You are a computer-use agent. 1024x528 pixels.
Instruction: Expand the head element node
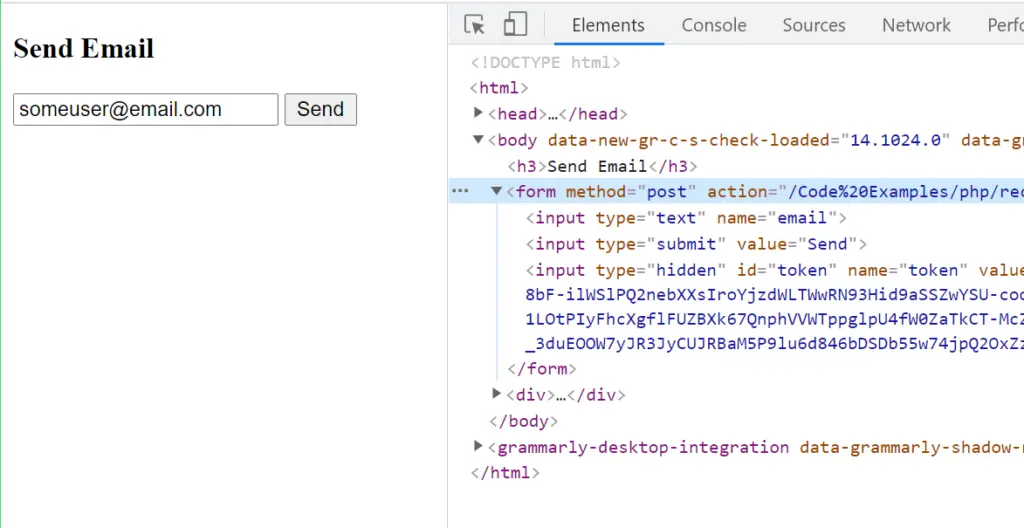479,113
